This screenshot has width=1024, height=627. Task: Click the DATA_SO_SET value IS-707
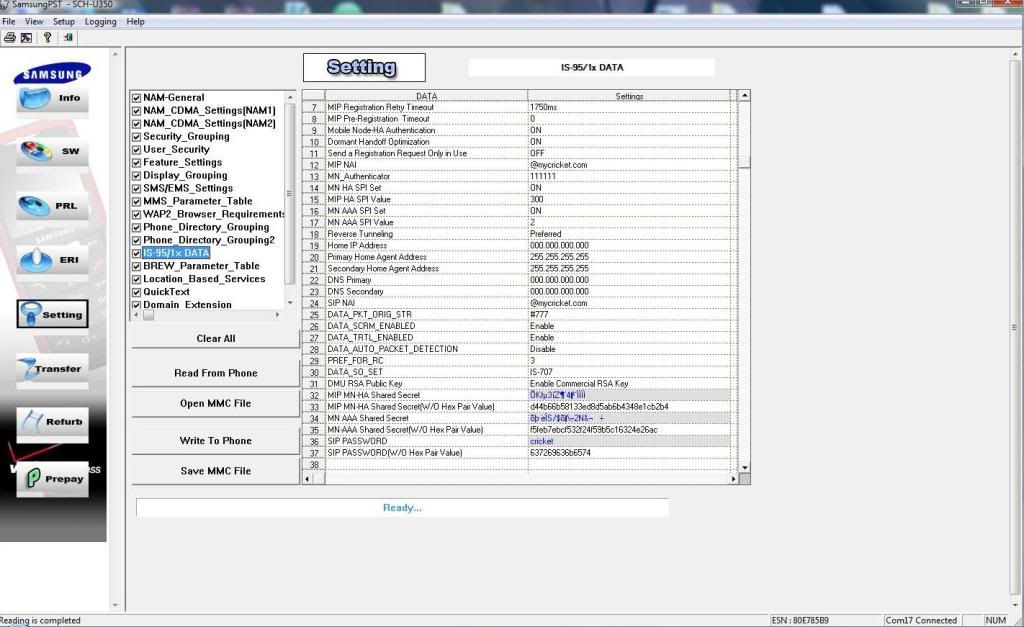tap(541, 372)
